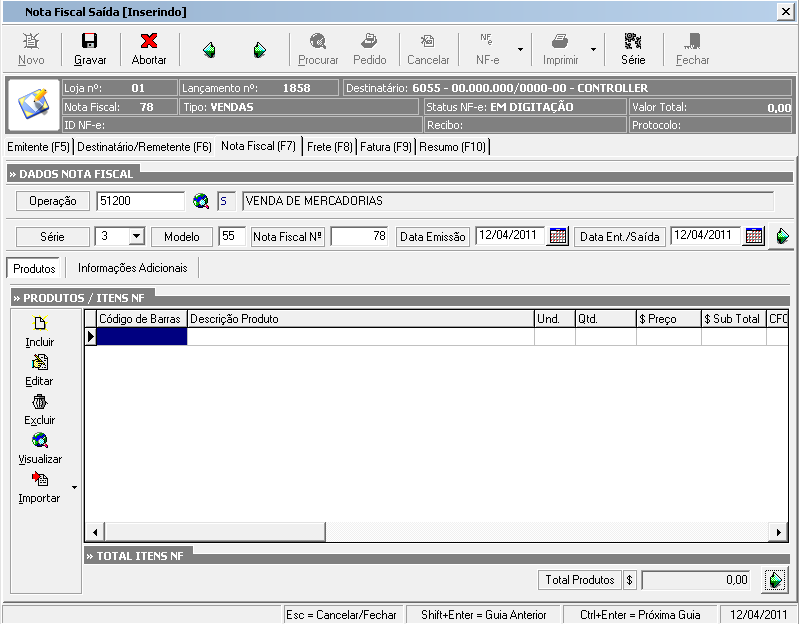This screenshot has height=624, width=799.
Task: Click the Visualizar item icon
Action: 40,441
